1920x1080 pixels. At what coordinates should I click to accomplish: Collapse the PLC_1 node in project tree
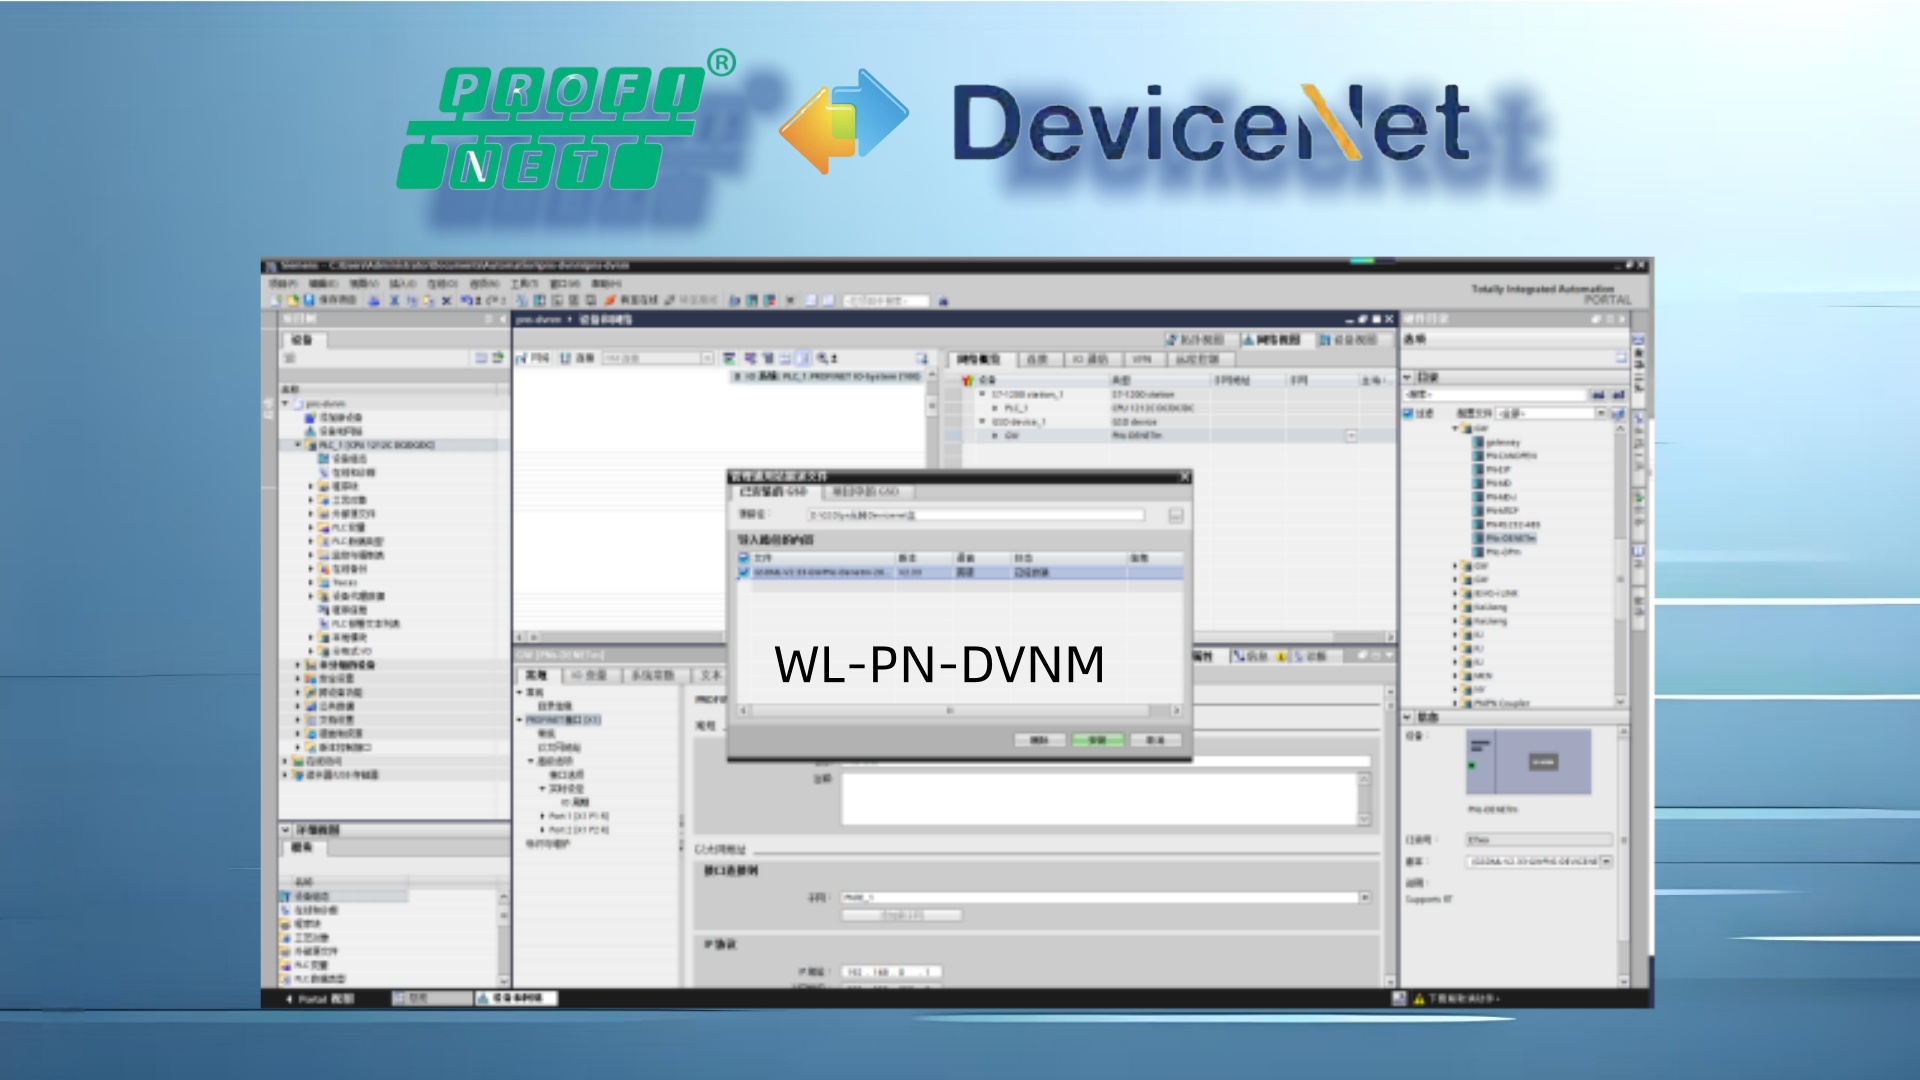click(x=298, y=445)
